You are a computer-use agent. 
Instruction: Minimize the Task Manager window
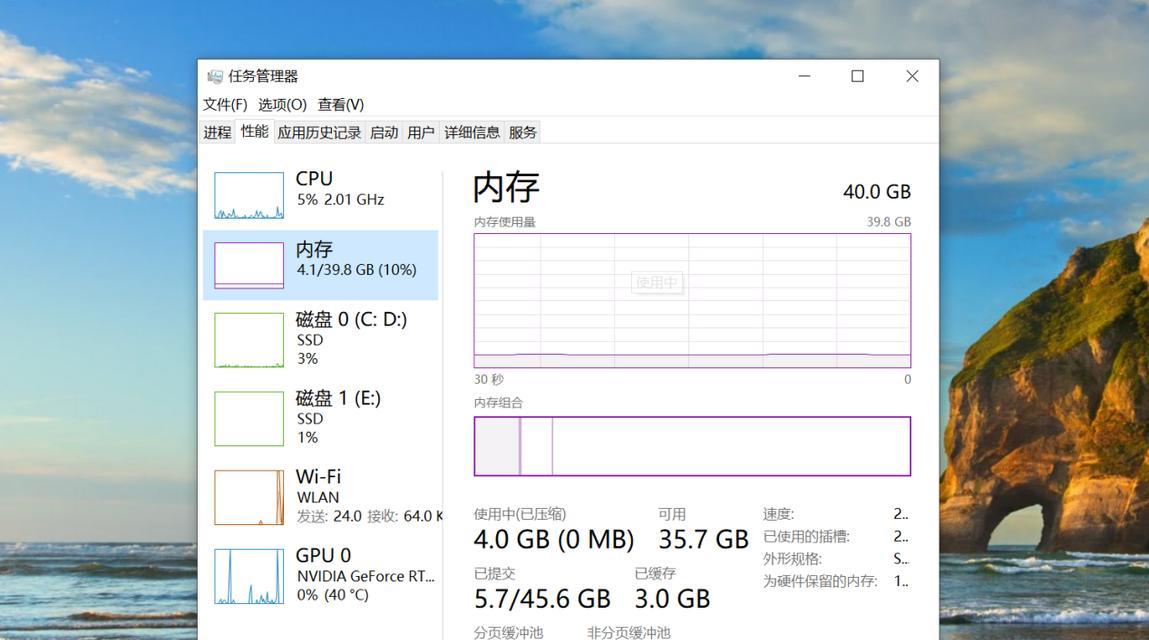[x=805, y=76]
